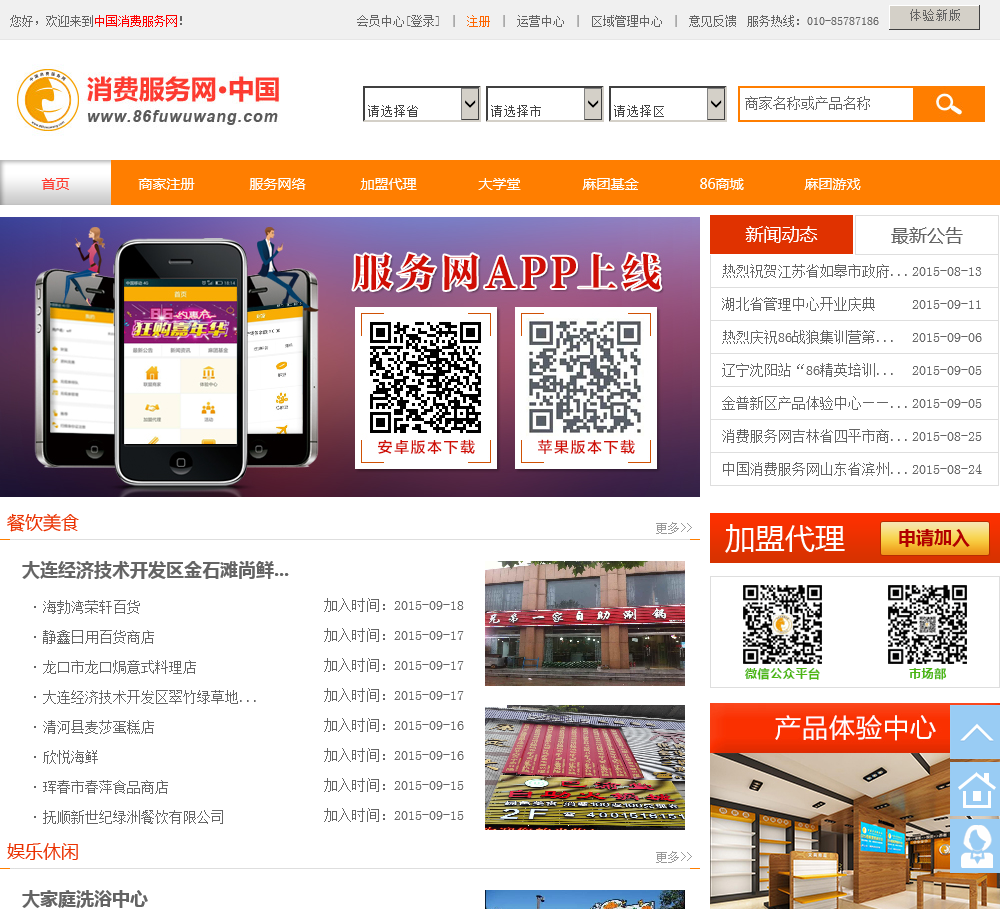Click the 86fuwuwang site logo
The image size is (1000, 909).
[x=148, y=100]
